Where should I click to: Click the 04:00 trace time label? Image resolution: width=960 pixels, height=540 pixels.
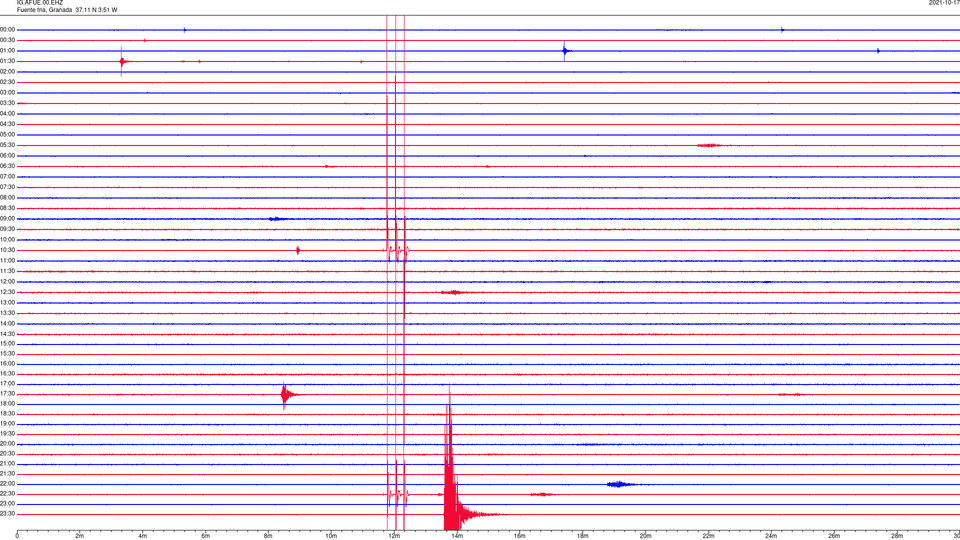pyautogui.click(x=7, y=113)
